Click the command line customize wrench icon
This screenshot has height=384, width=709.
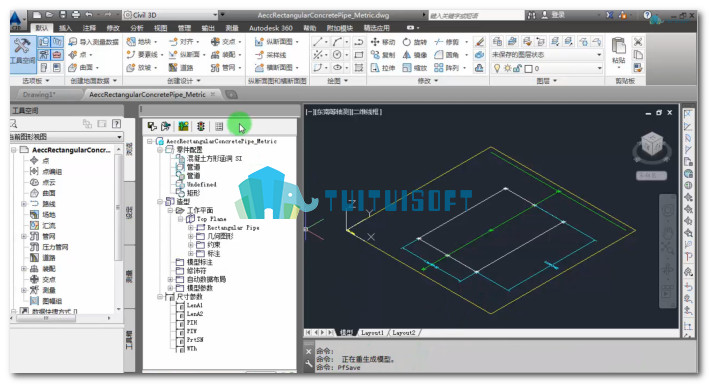tap(309, 364)
